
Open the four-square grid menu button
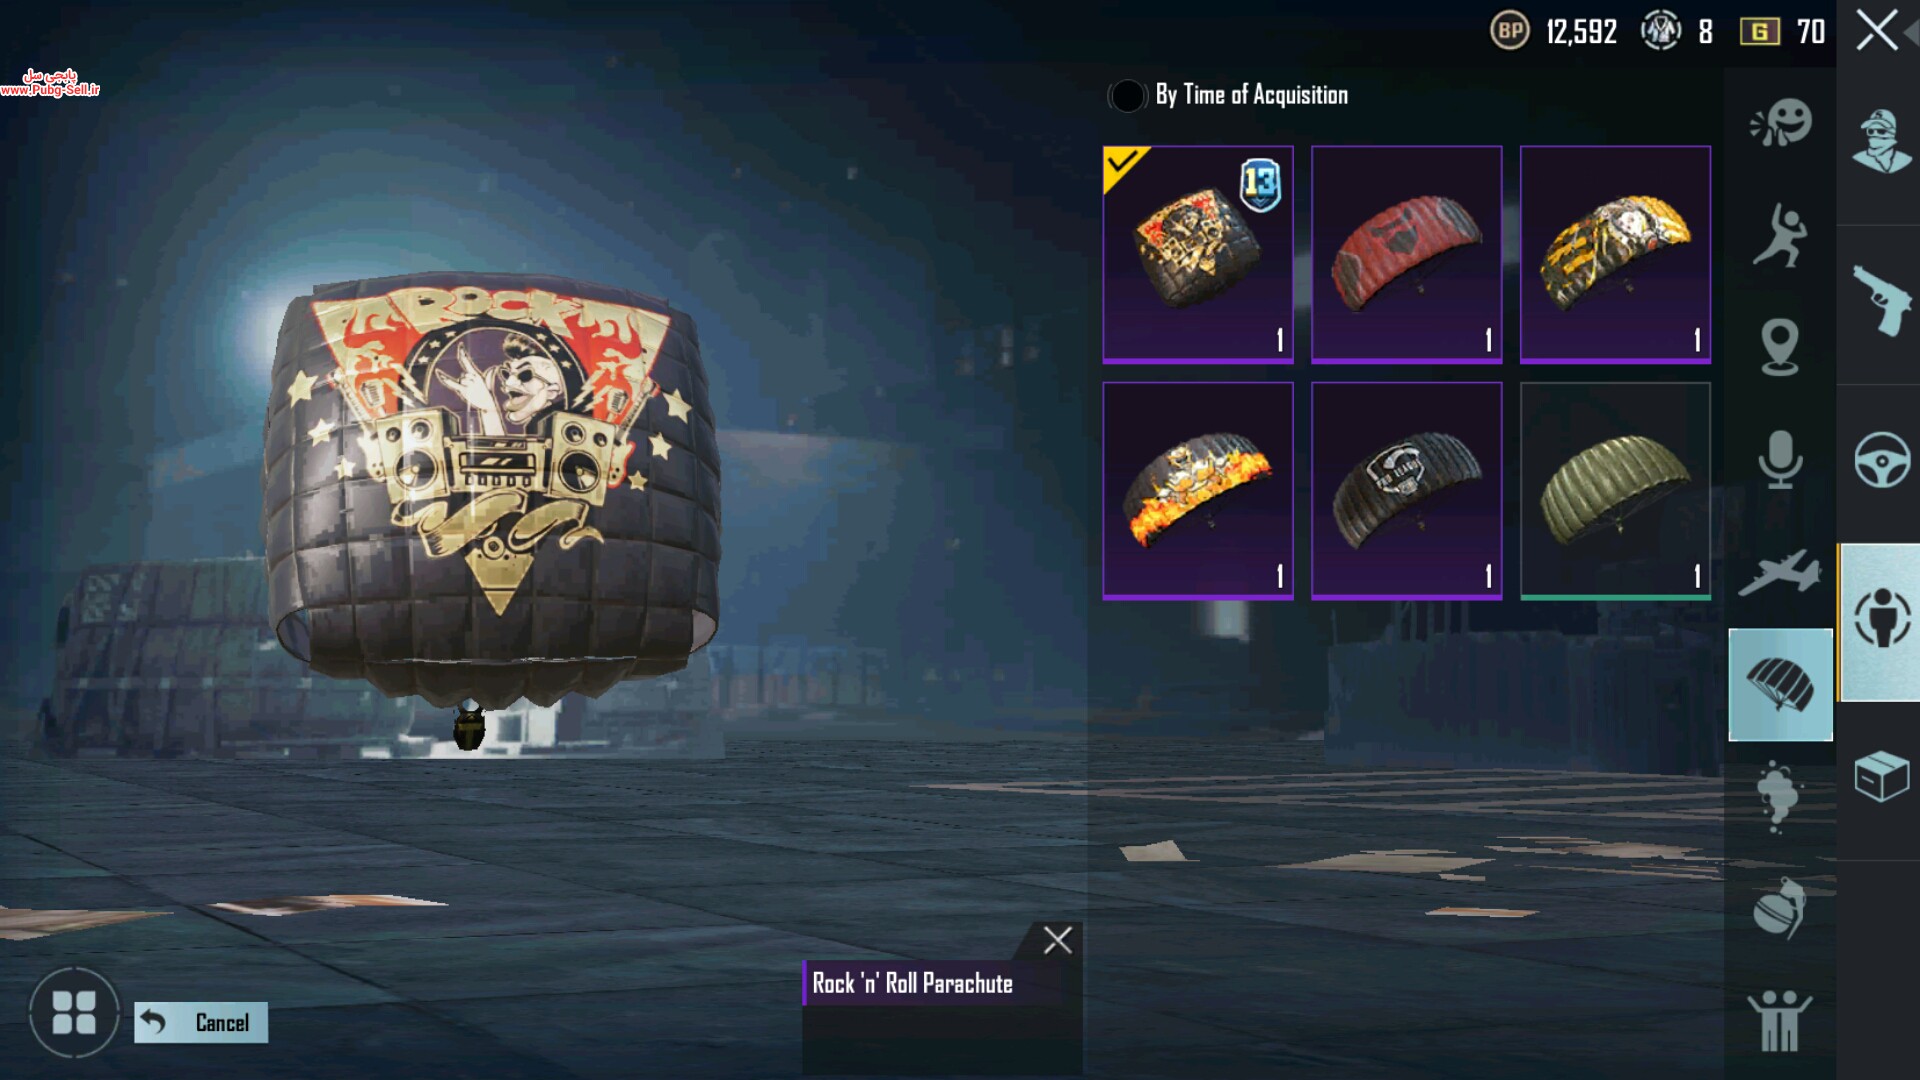click(74, 1012)
